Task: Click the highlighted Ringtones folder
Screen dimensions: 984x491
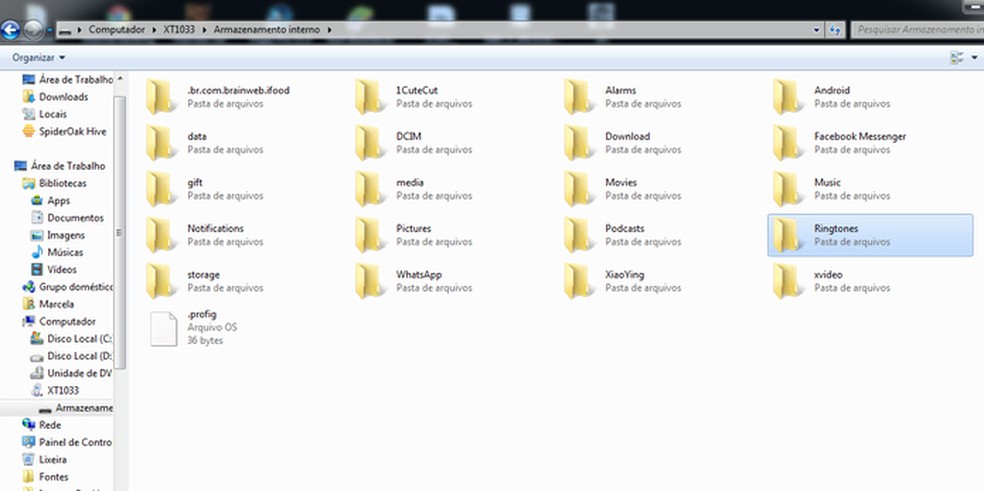Action: tap(870, 235)
